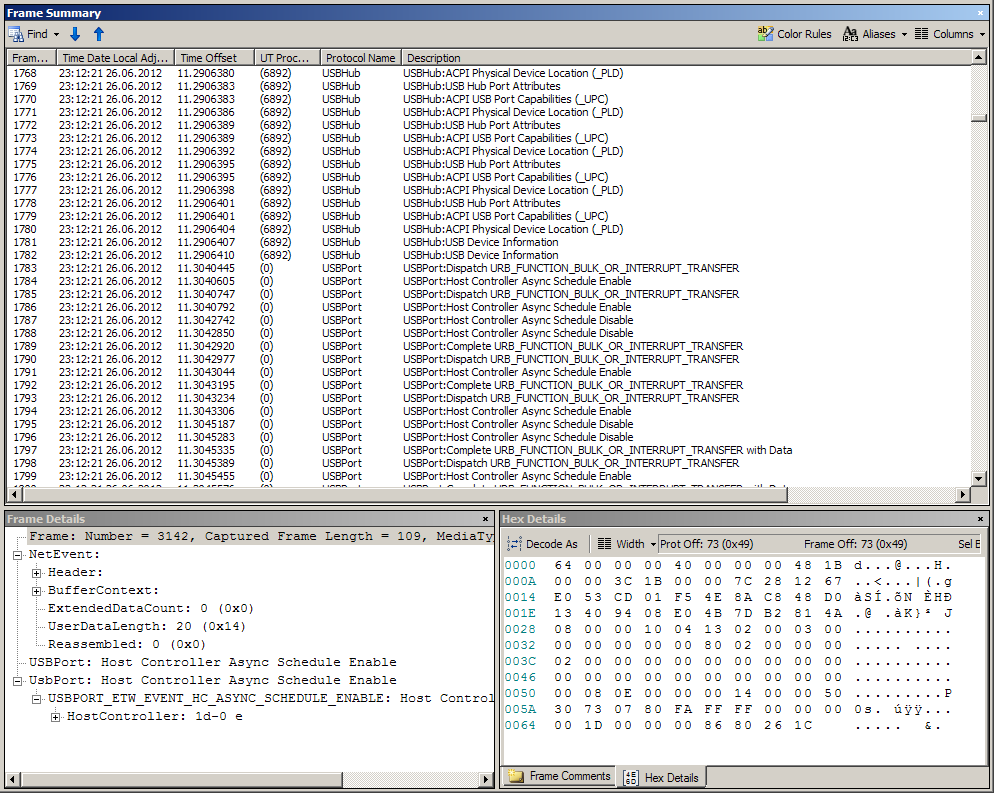Select UserDataLength: 20 field
994x793 pixels.
pos(146,626)
